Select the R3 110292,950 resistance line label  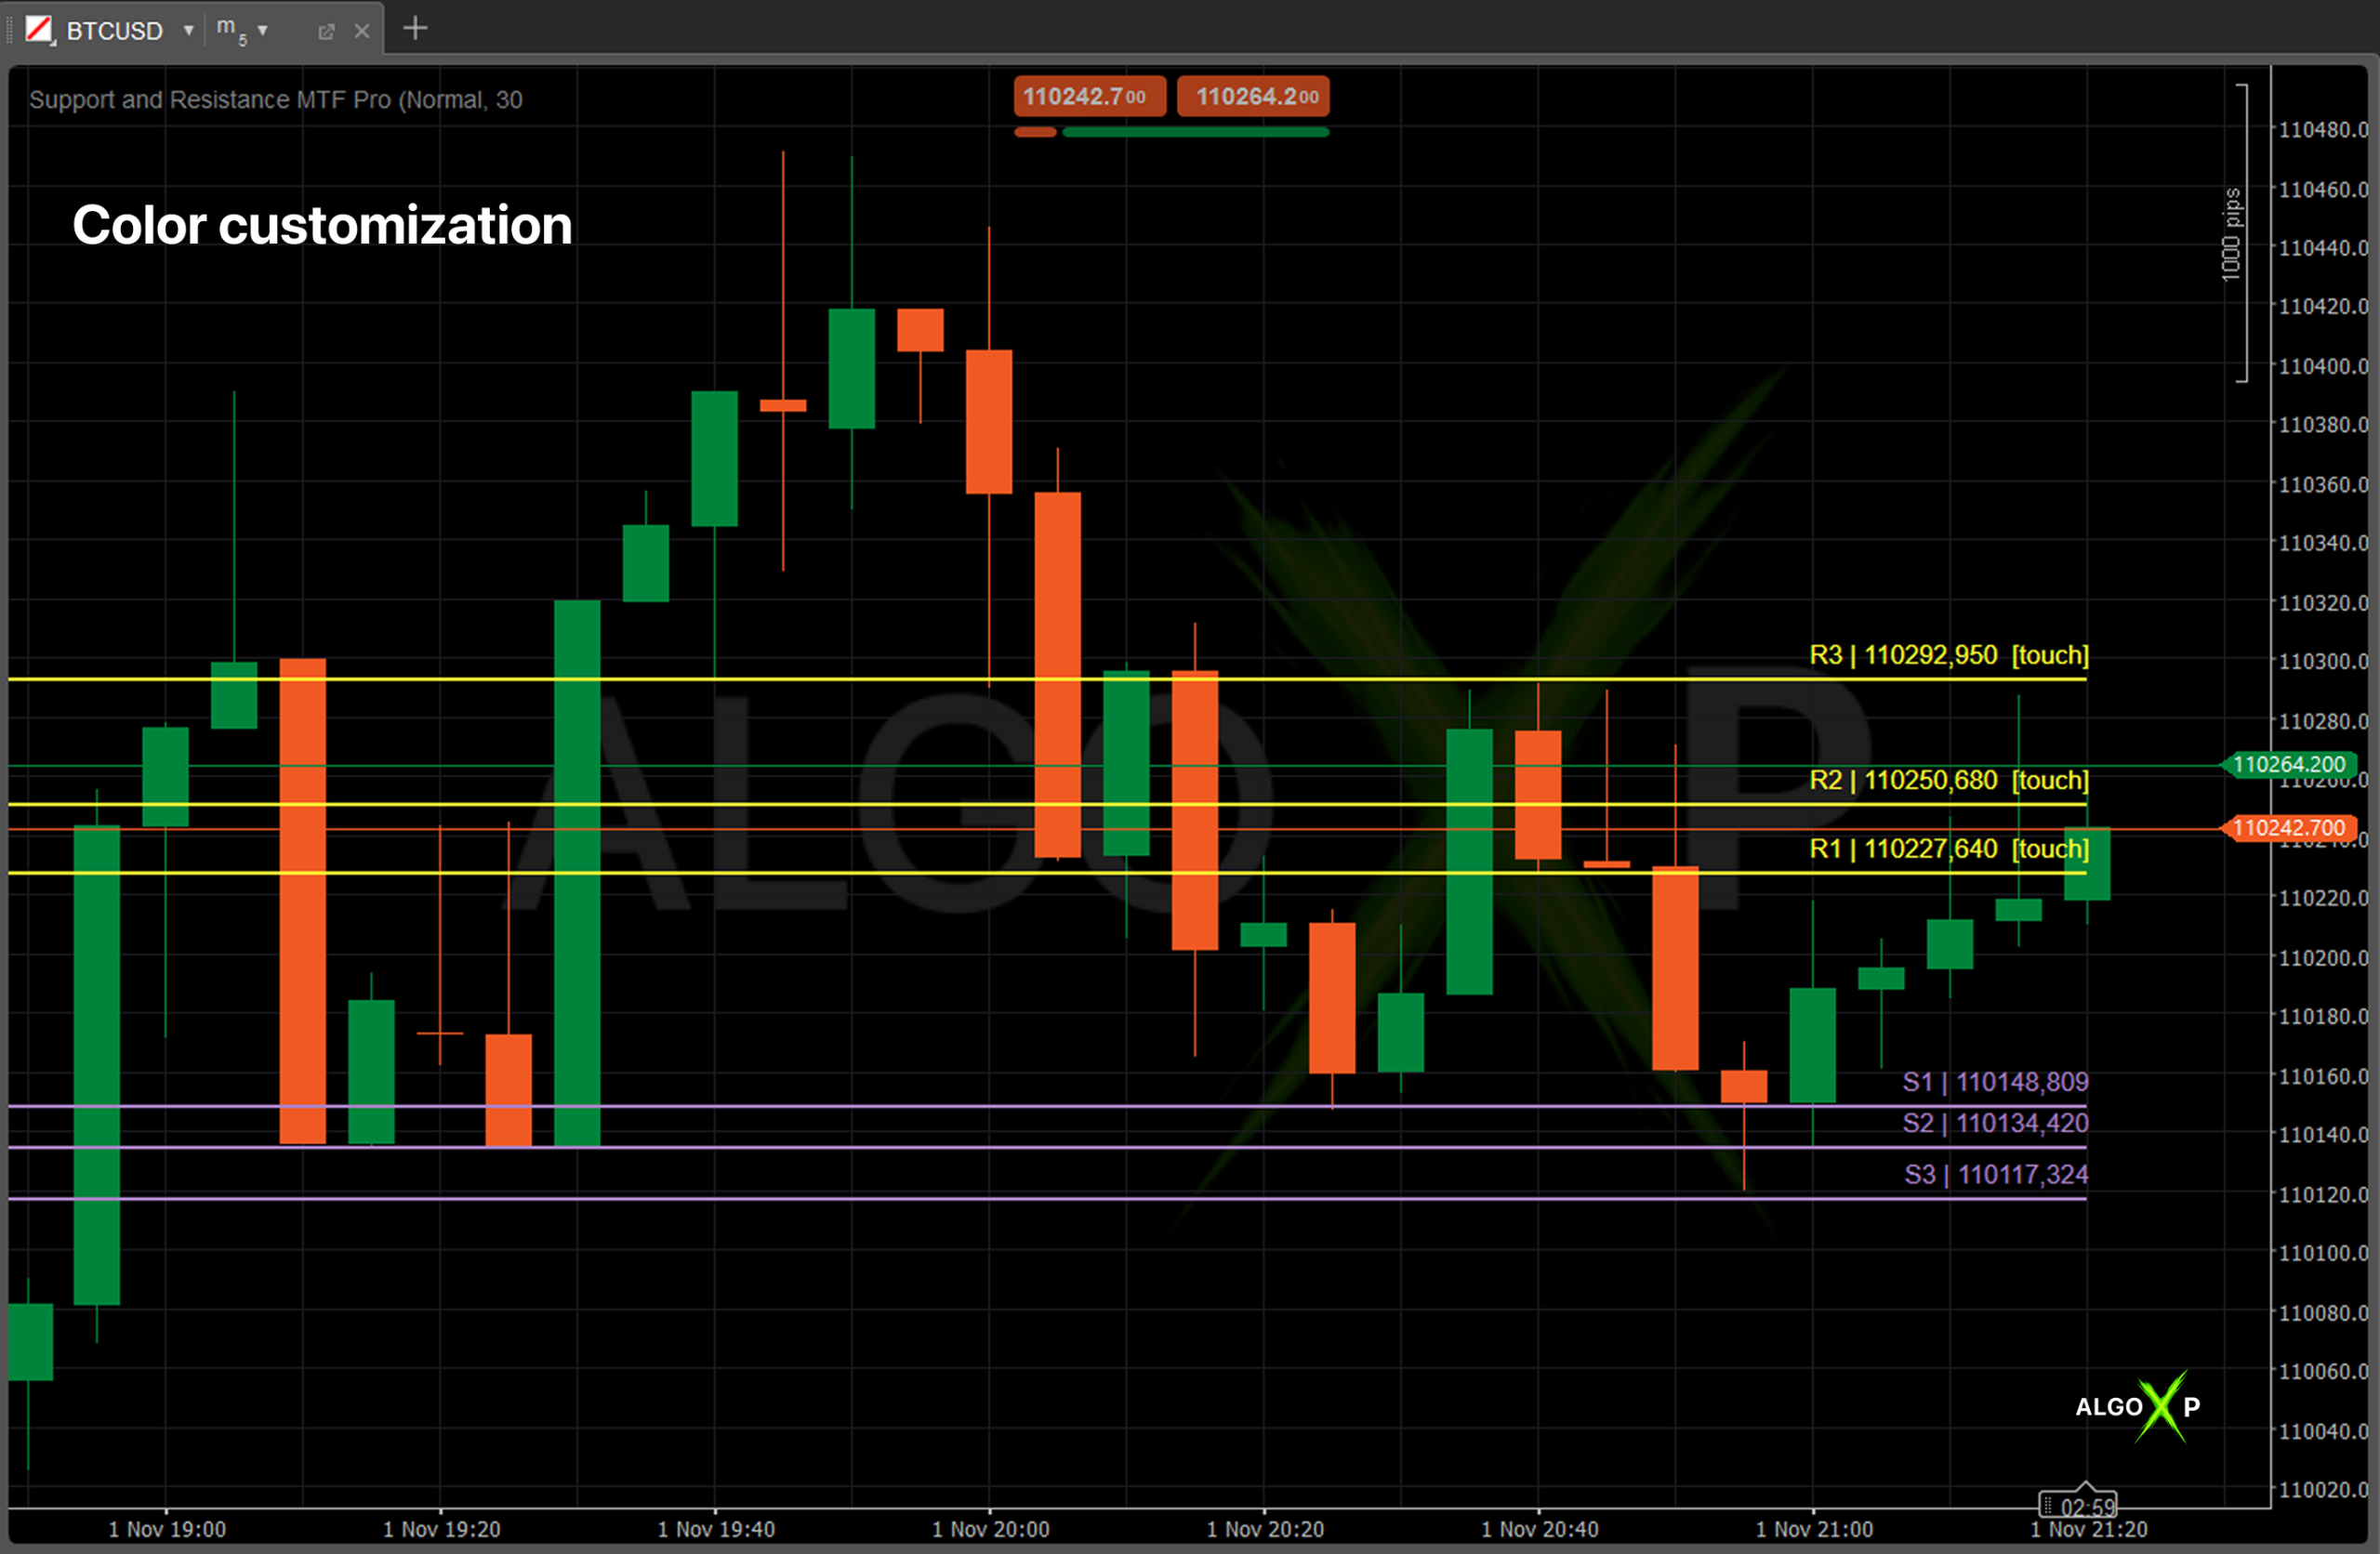click(1948, 655)
